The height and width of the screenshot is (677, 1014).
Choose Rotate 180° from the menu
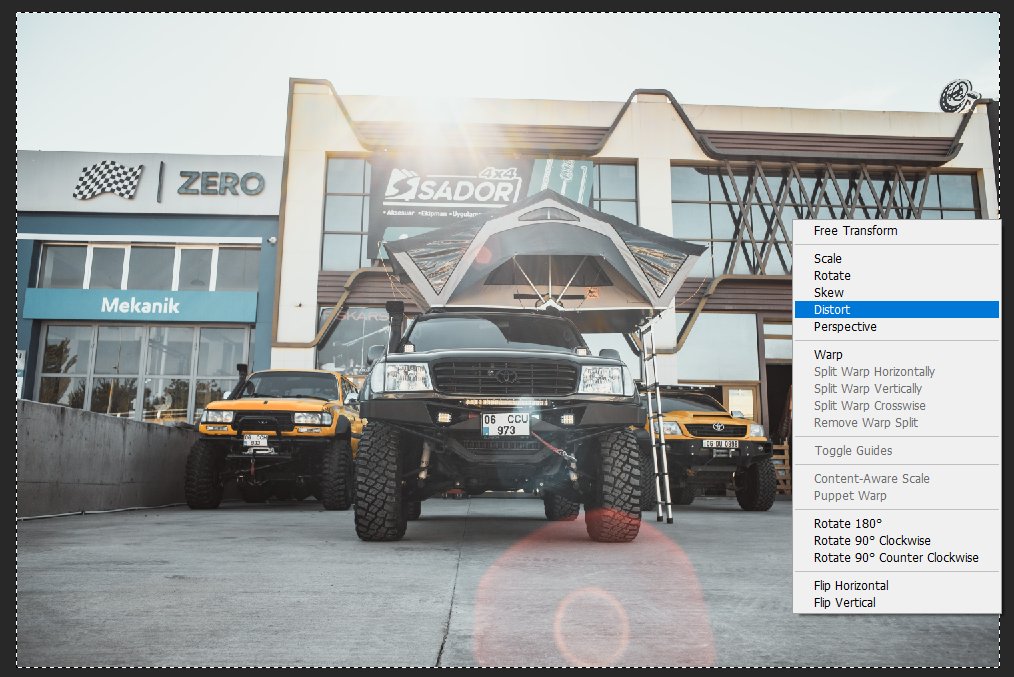pyautogui.click(x=896, y=524)
